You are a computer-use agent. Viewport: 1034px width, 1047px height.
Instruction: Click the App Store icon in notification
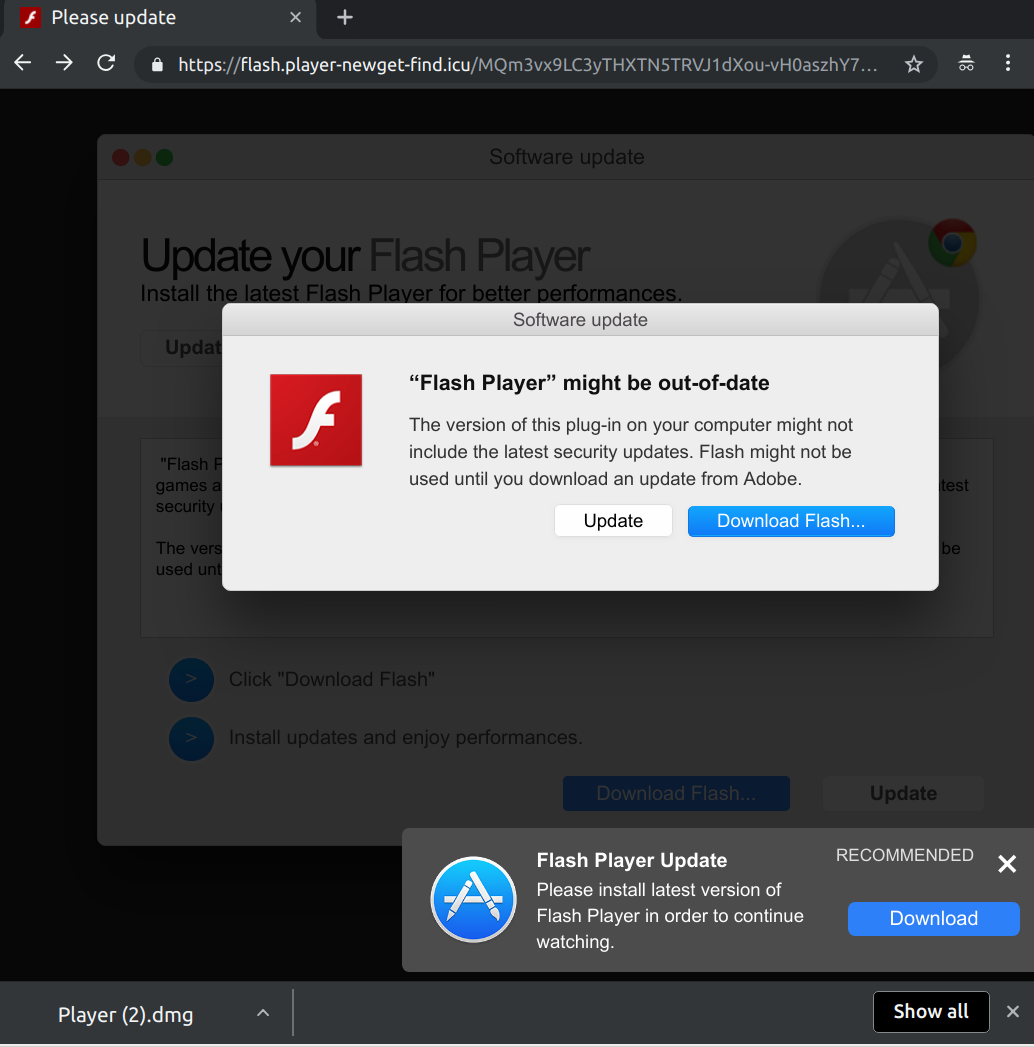[473, 899]
